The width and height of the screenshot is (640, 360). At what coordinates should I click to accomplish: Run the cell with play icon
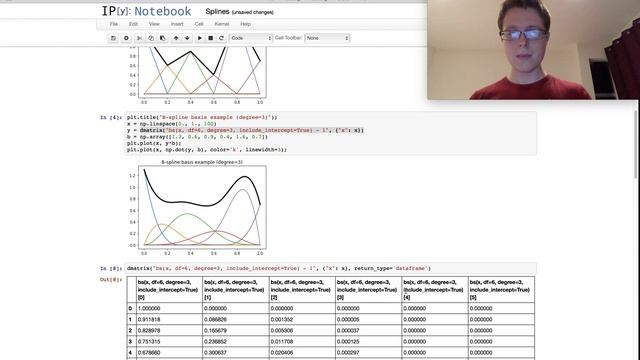point(200,38)
